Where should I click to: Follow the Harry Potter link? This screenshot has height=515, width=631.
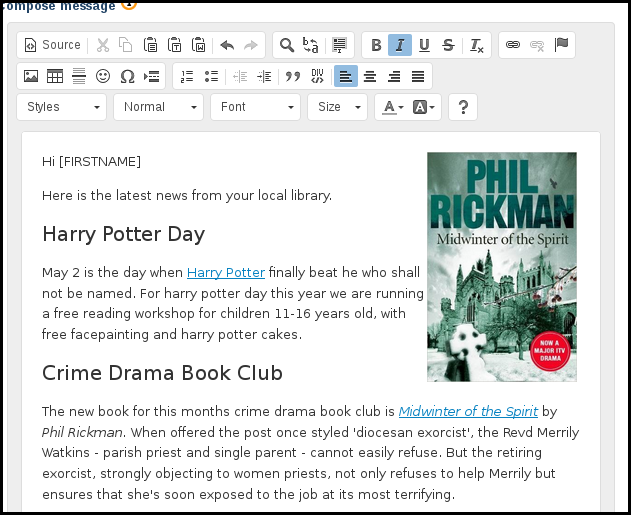226,273
